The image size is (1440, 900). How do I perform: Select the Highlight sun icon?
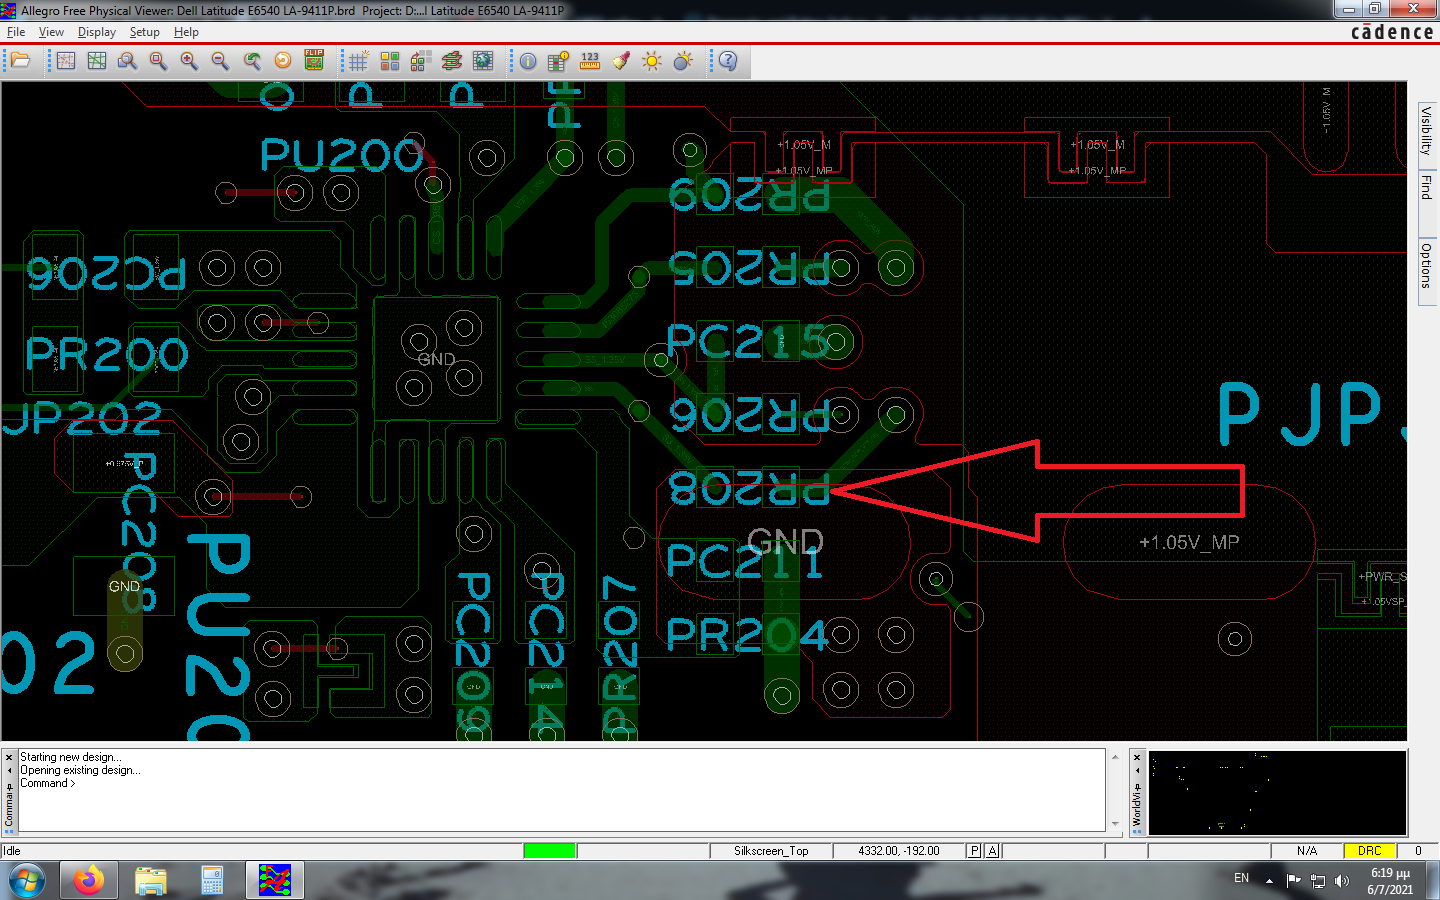pos(652,61)
